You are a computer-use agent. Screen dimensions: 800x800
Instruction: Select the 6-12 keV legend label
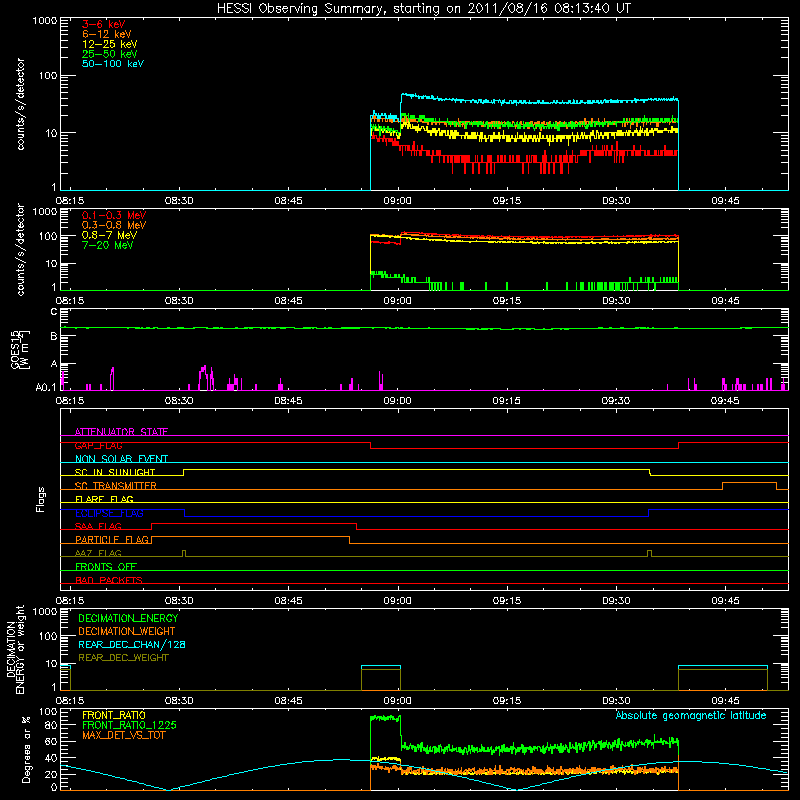coord(107,34)
